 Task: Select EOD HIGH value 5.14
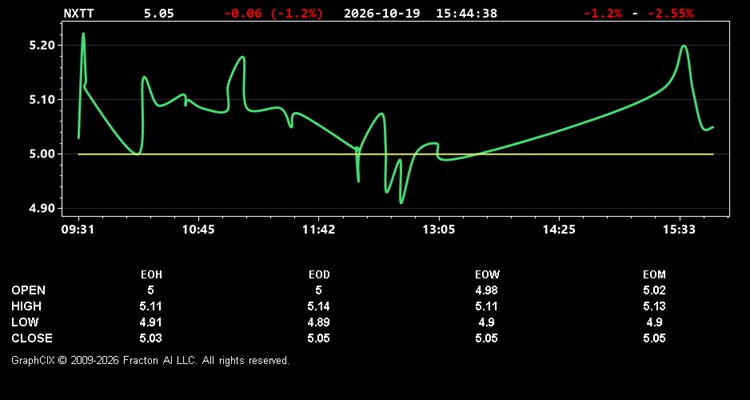[x=319, y=306]
